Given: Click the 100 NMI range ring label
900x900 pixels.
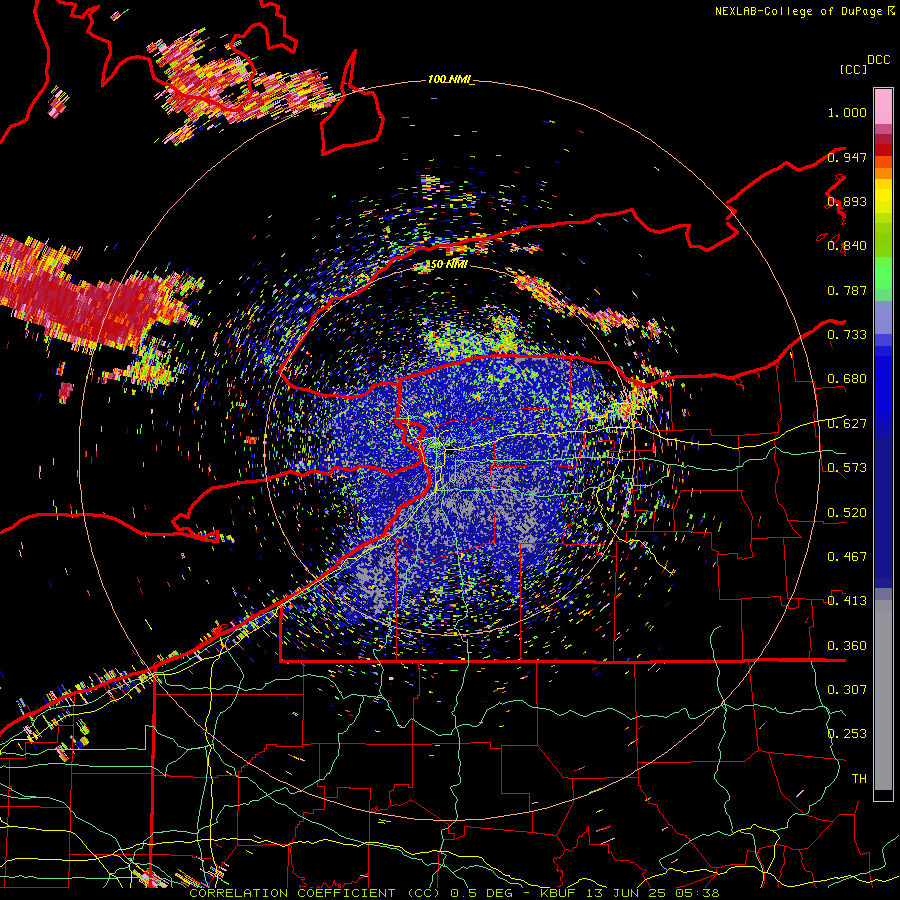Looking at the screenshot, I should [x=450, y=79].
